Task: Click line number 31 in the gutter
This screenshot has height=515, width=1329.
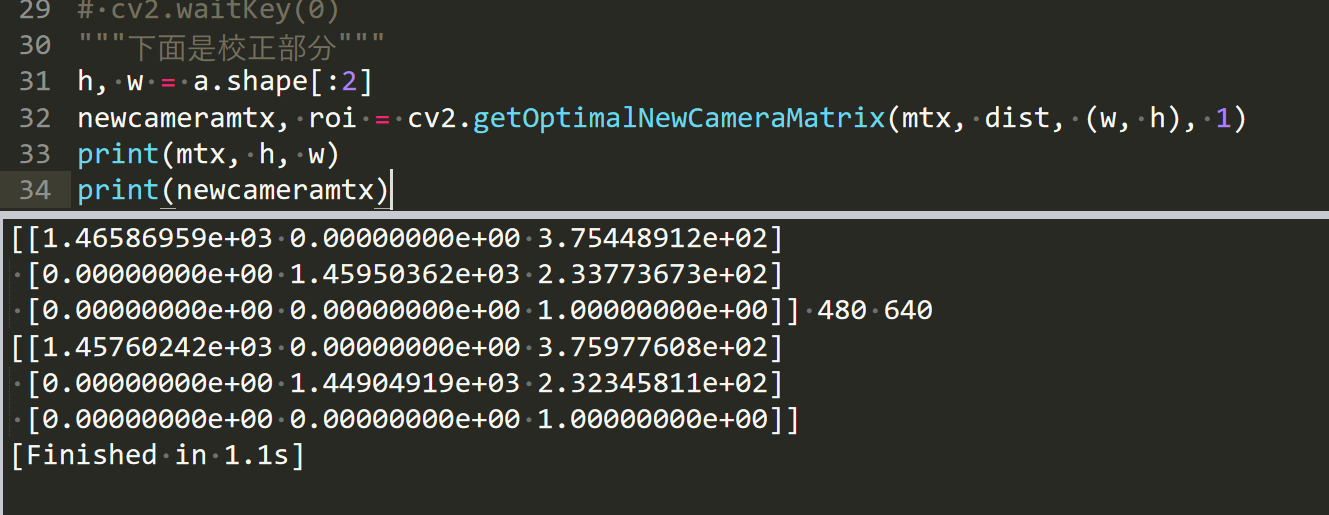Action: 34,81
